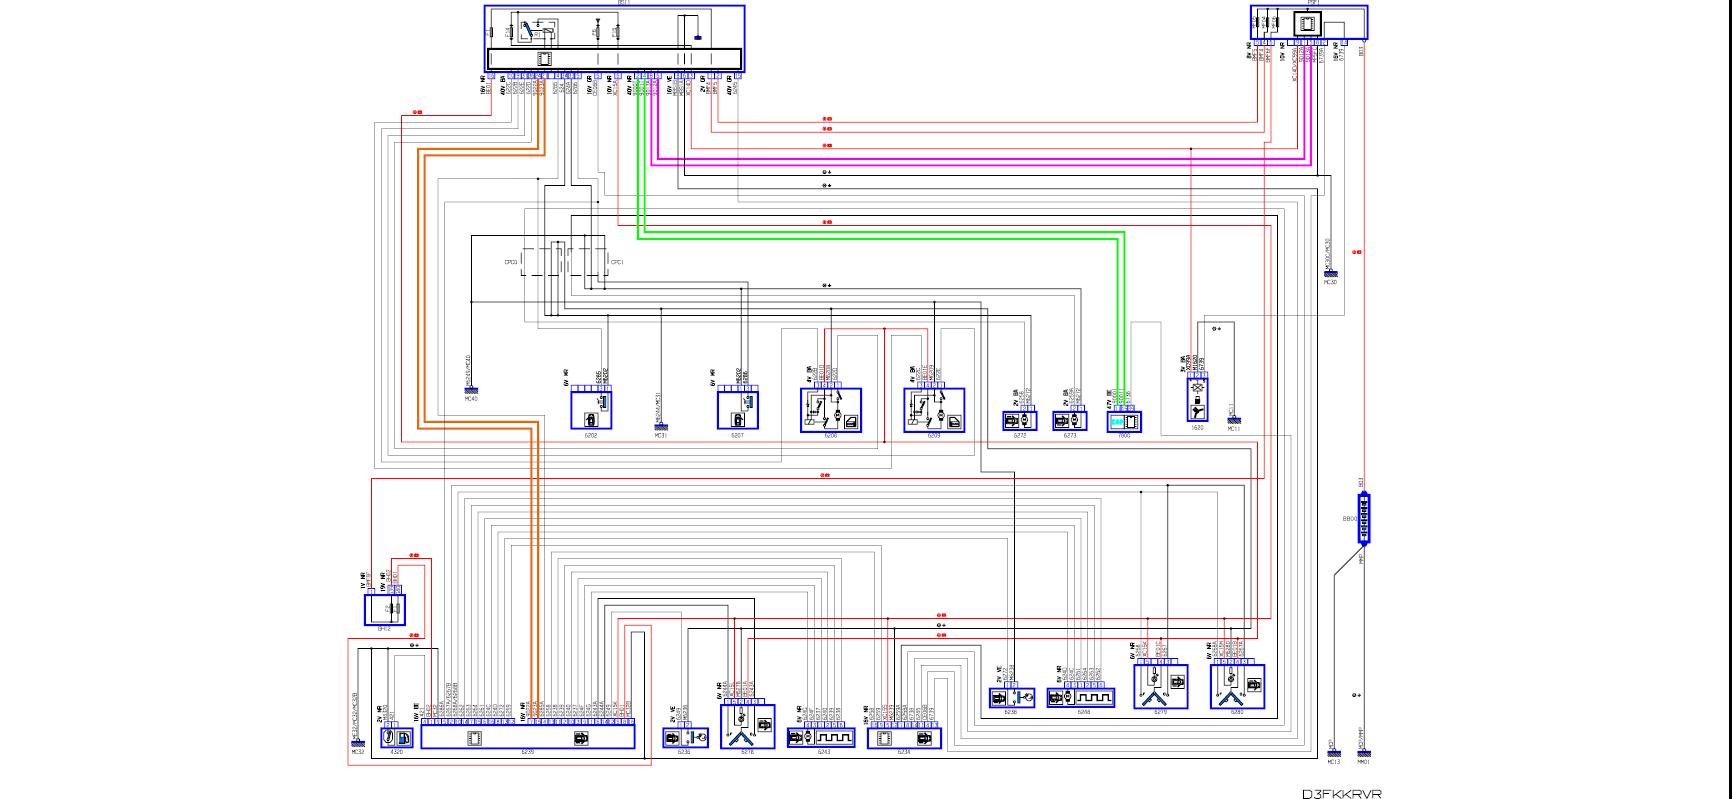Select the PSF1 fuse box at top right
The height and width of the screenshot is (799, 1732).
1308,22
